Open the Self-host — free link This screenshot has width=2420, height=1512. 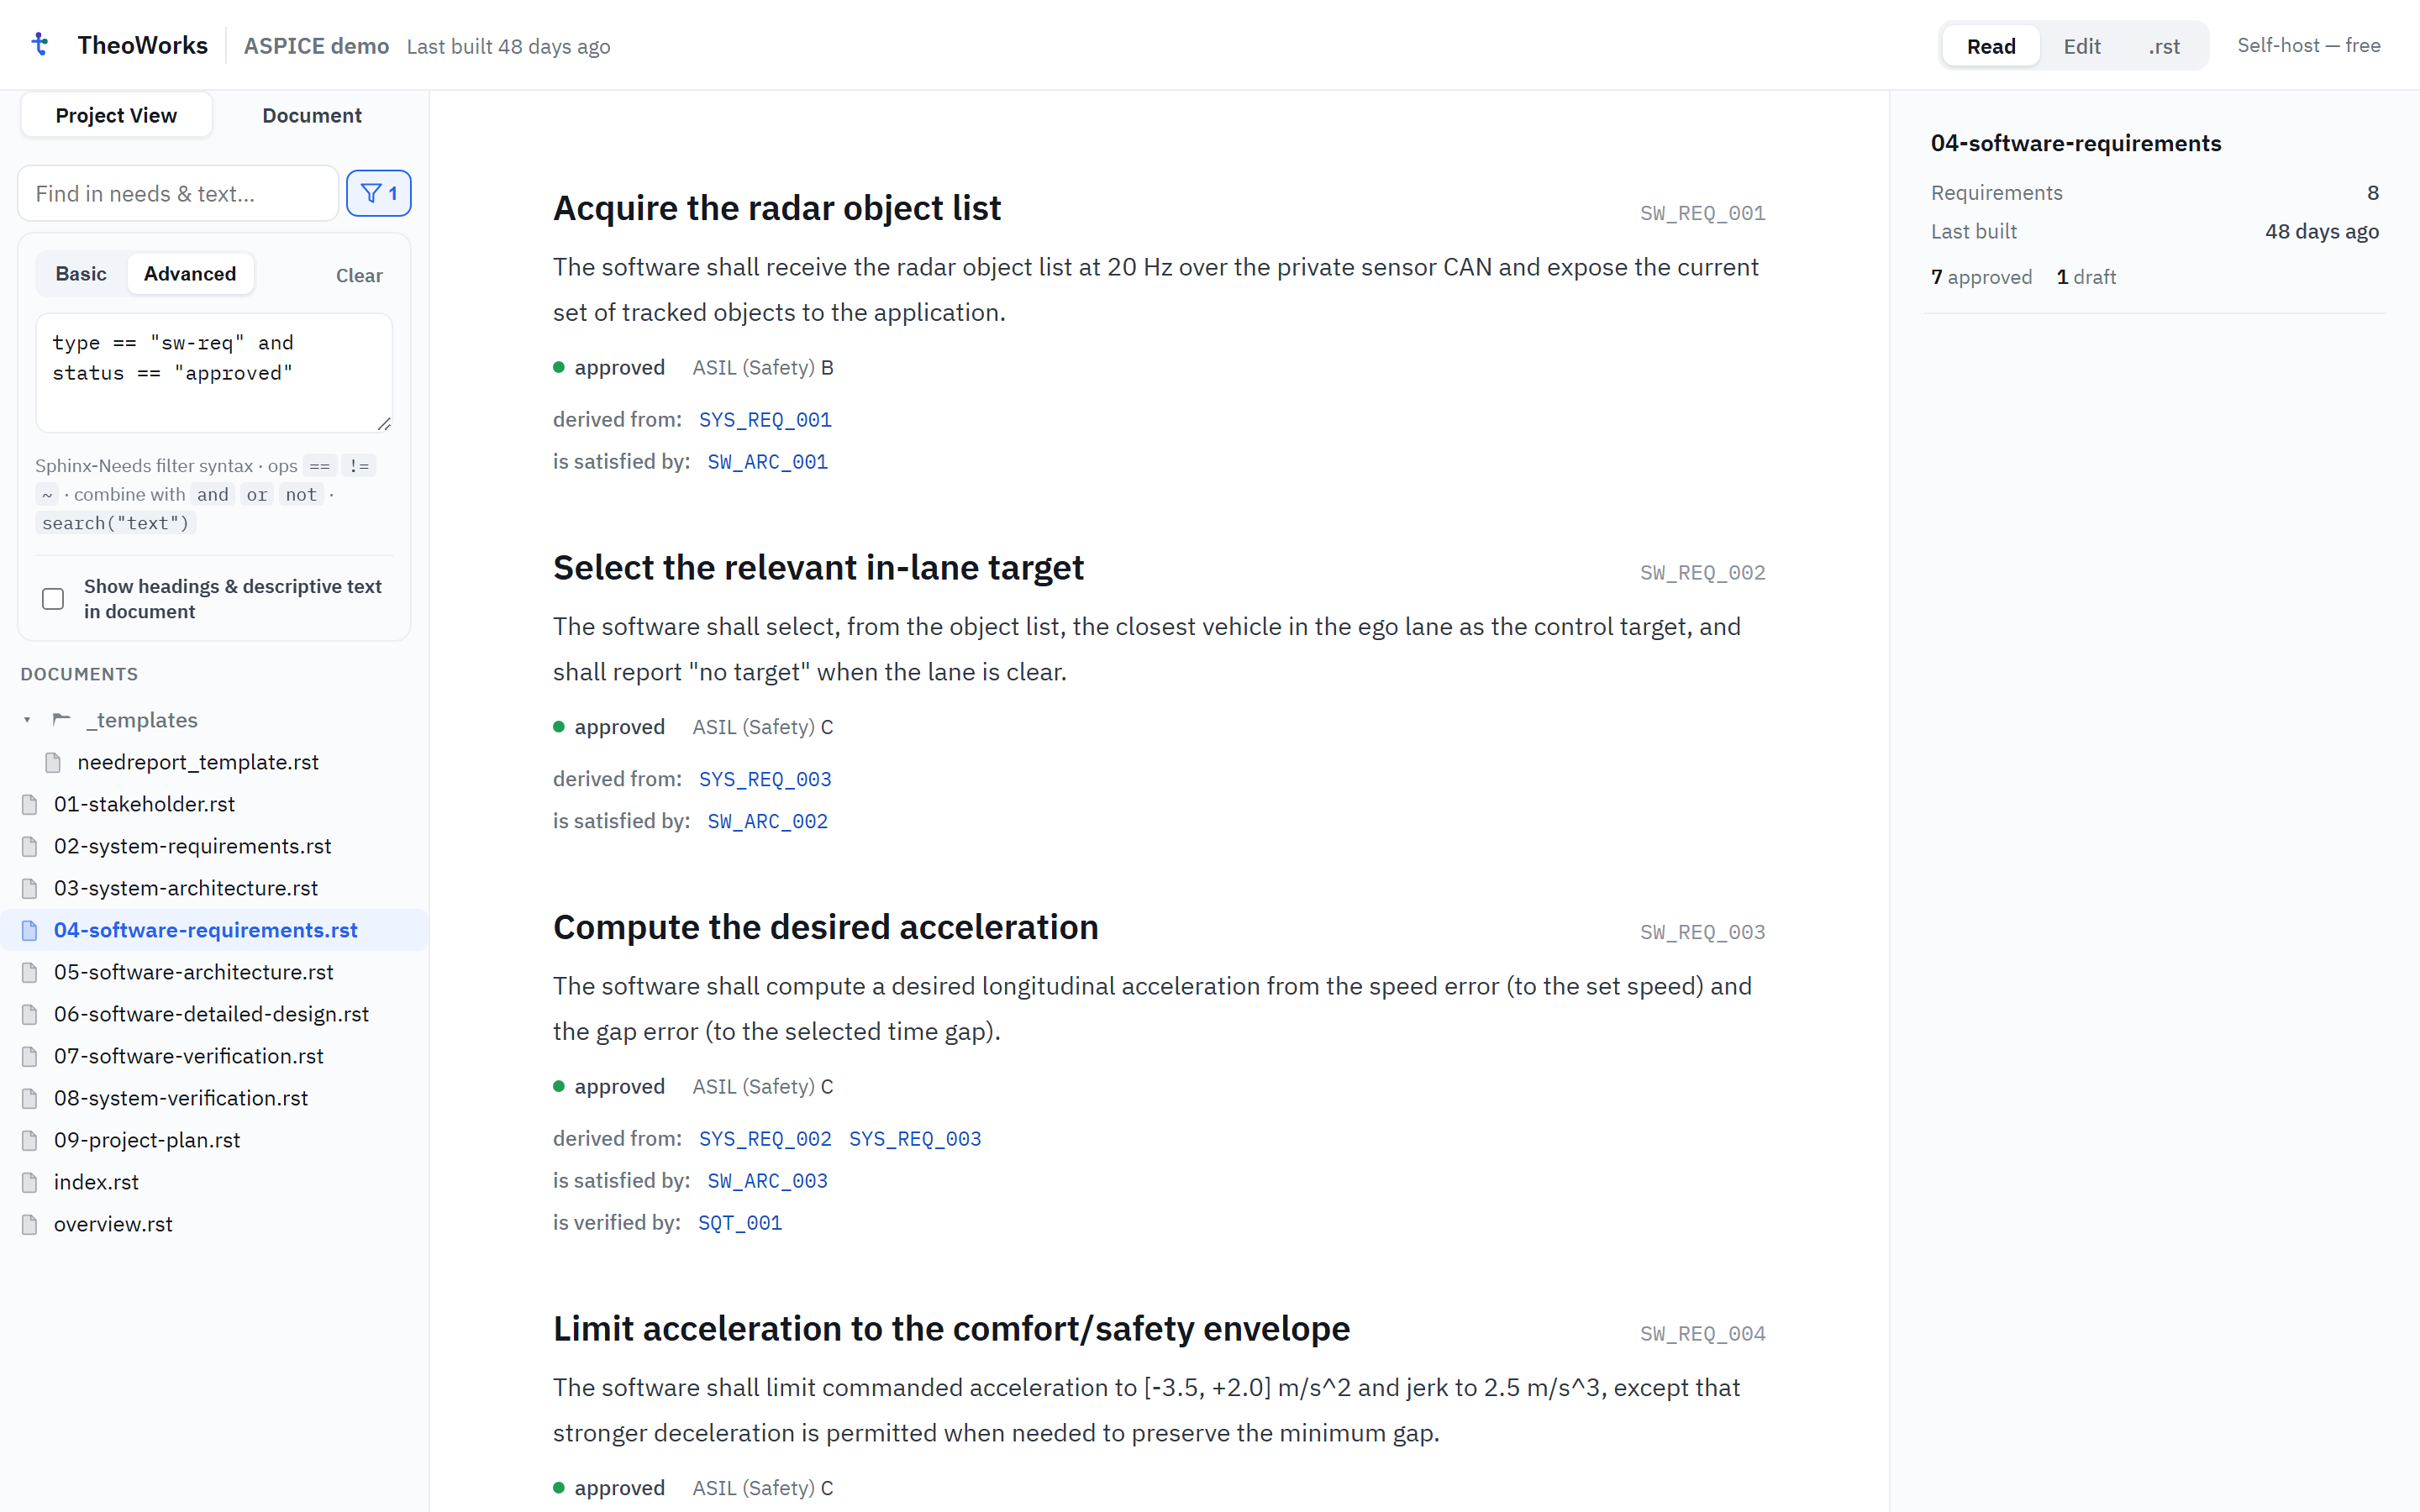point(2309,45)
